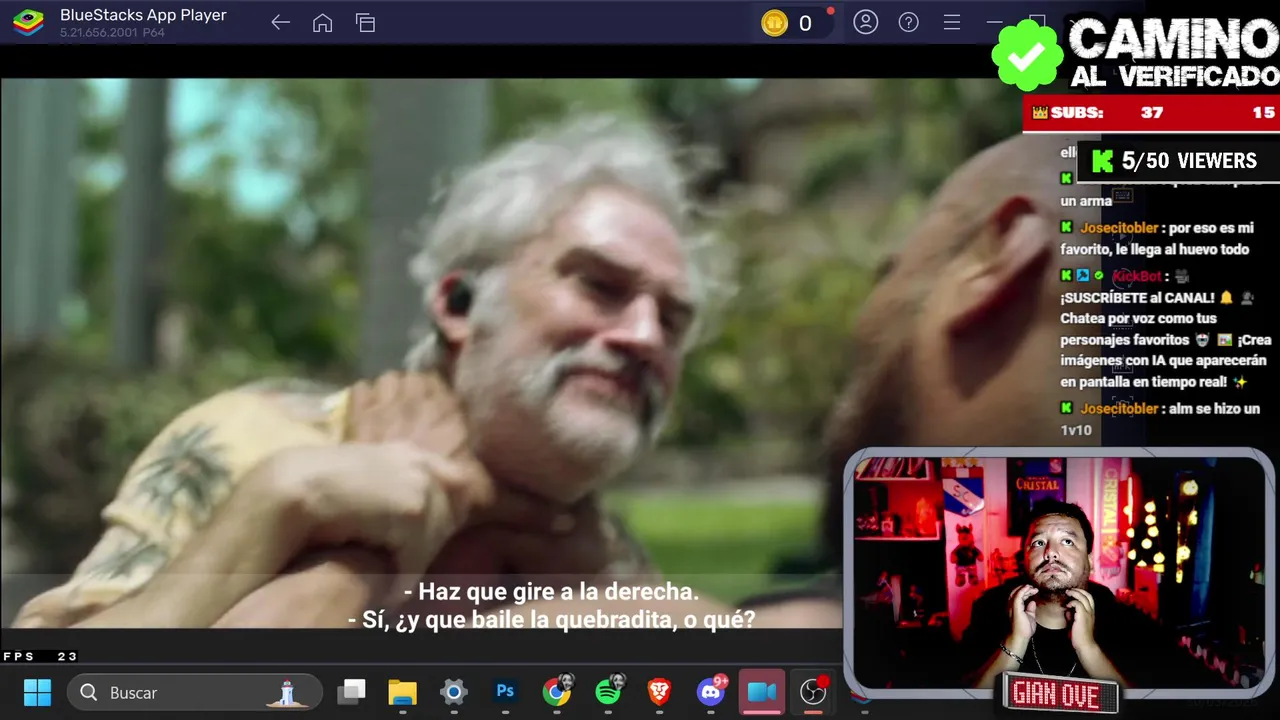Open Brave browser from the taskbar
The width and height of the screenshot is (1280, 720).
pyautogui.click(x=659, y=692)
